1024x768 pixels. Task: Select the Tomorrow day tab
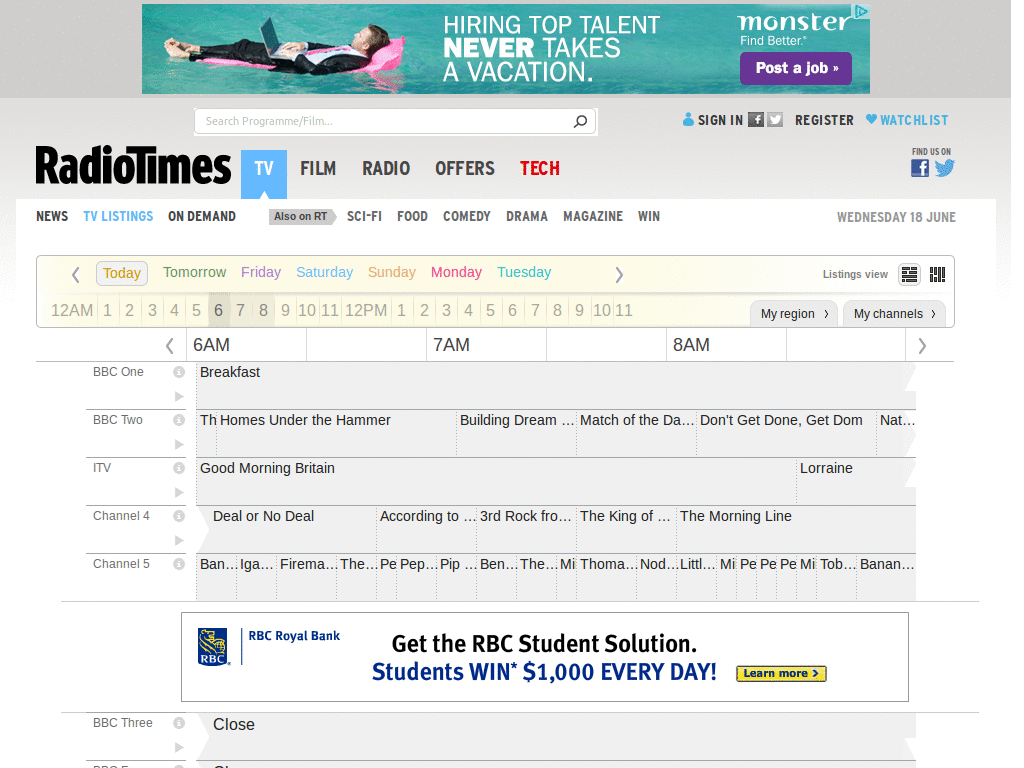point(195,272)
